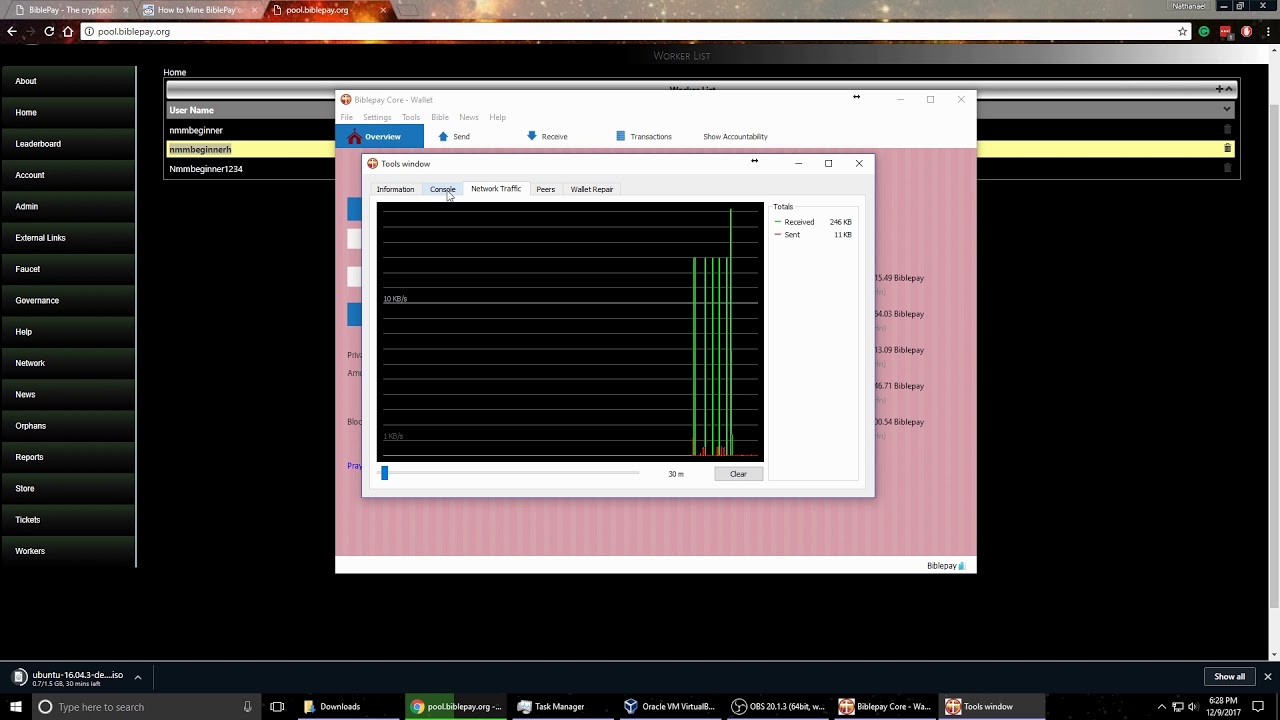Click the traffic time-range slider handle

pyautogui.click(x=384, y=473)
